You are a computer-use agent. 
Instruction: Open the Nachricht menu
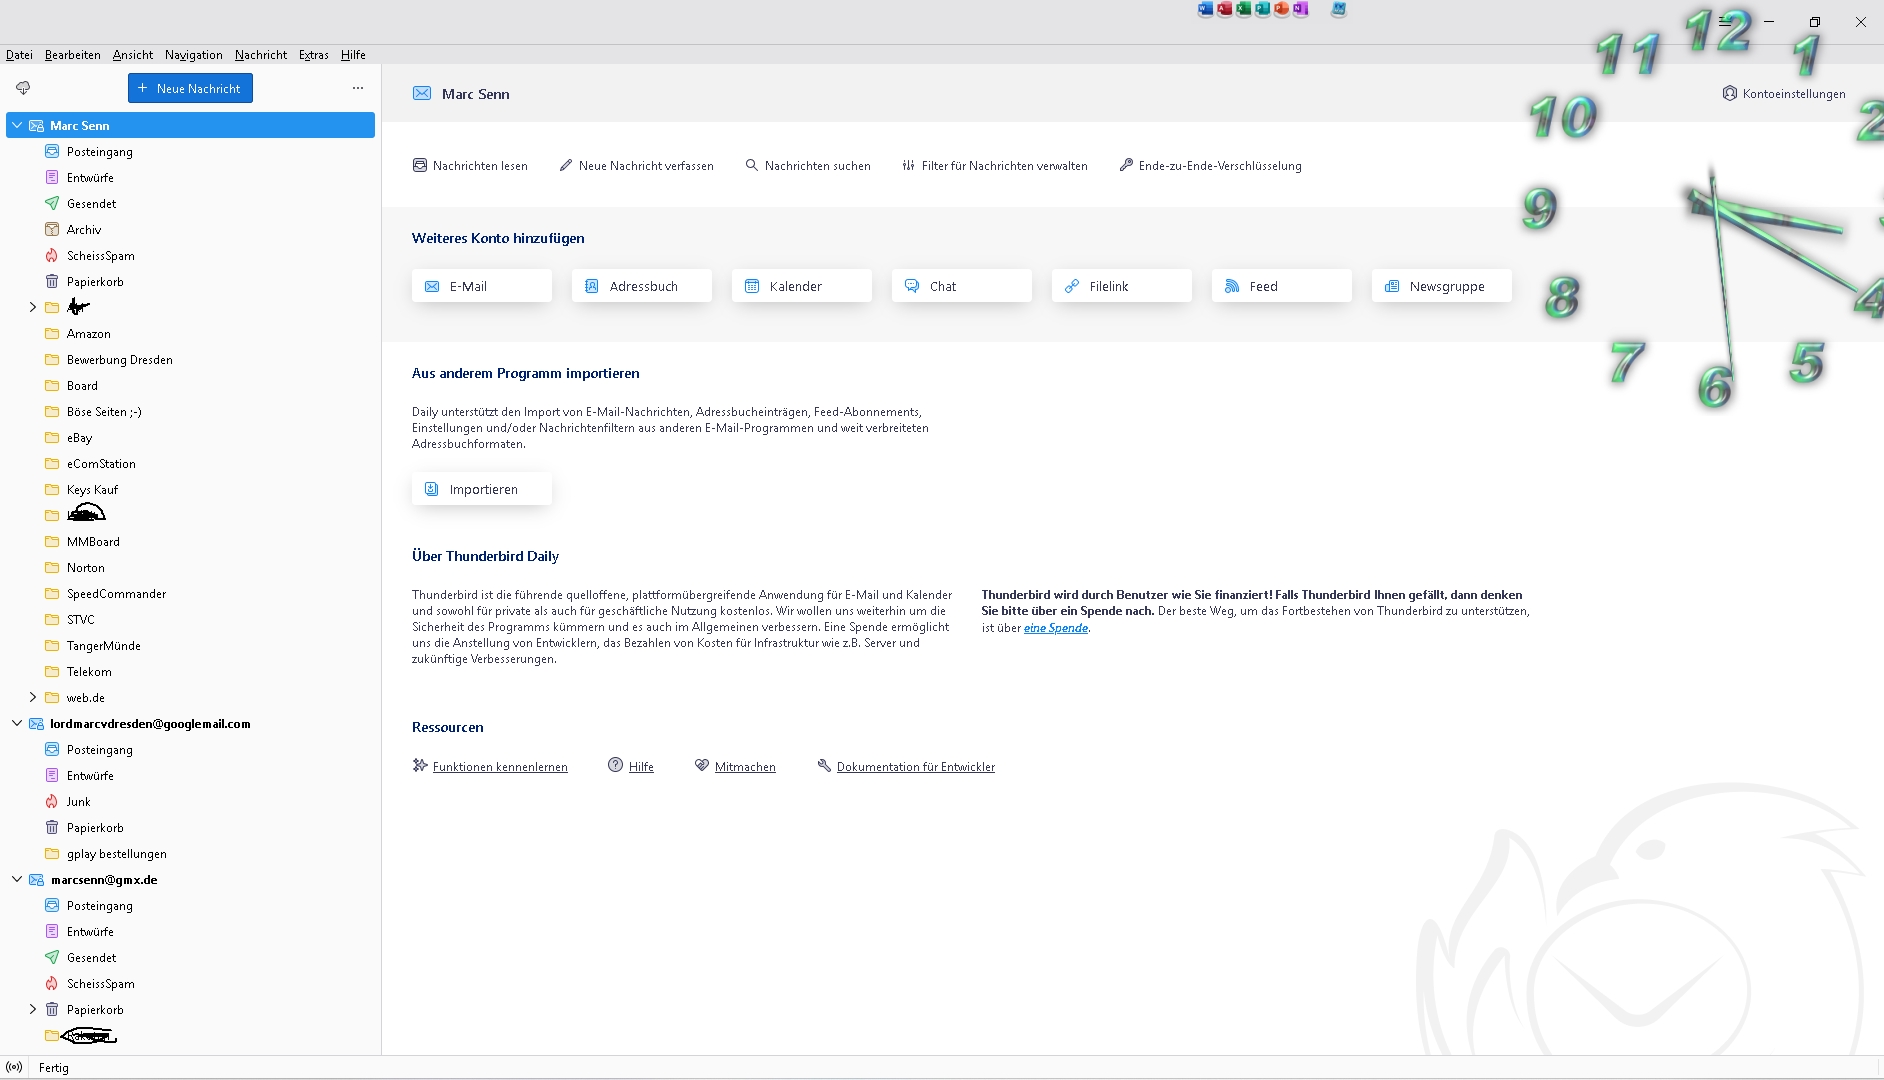[261, 55]
